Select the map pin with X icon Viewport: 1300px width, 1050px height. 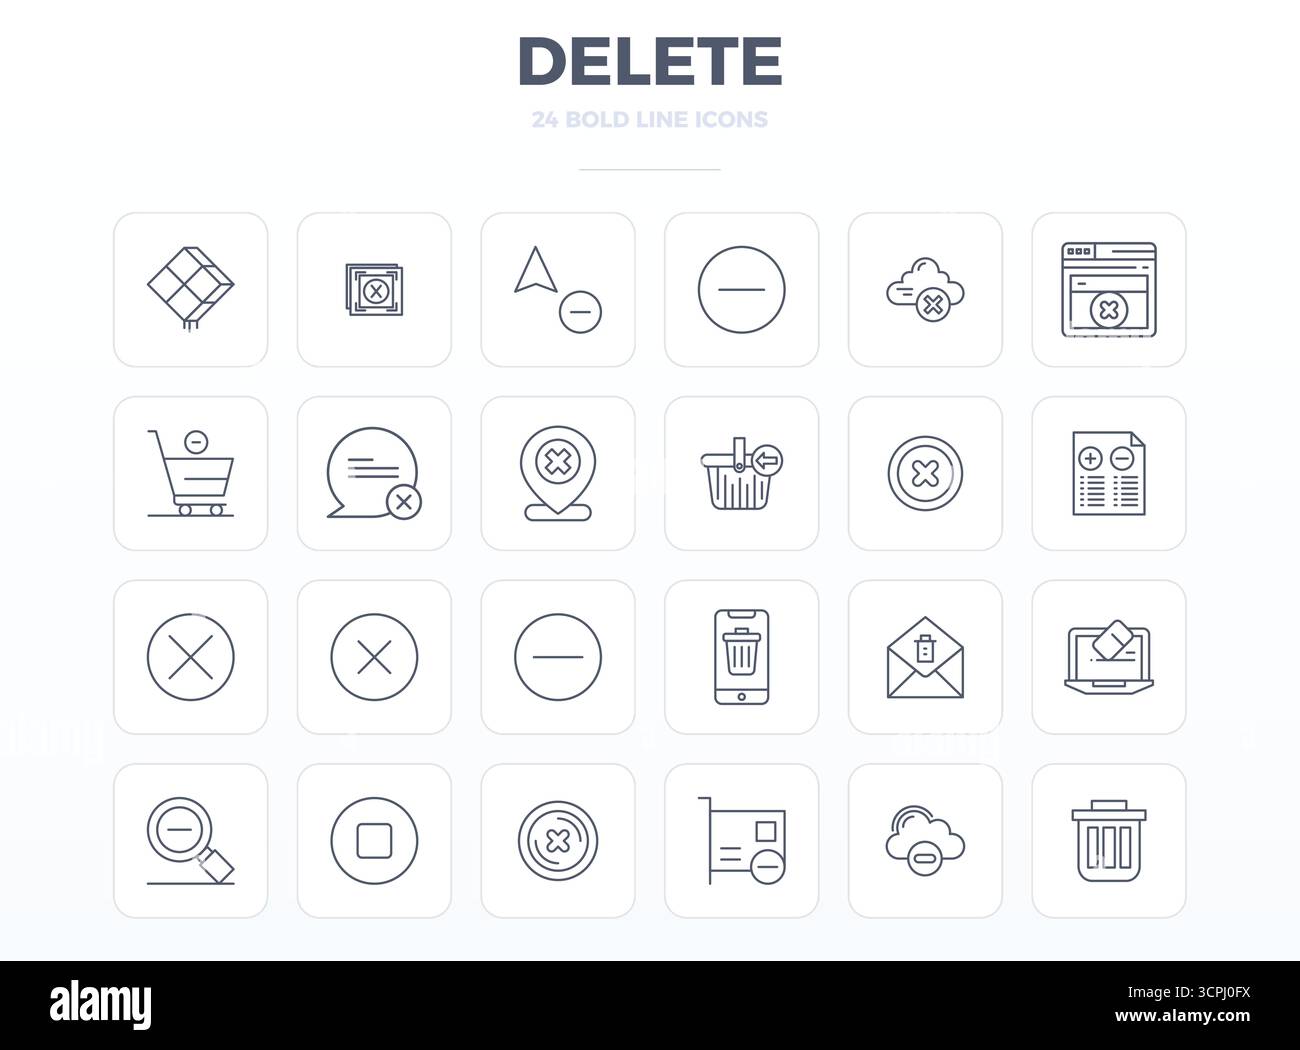558,473
